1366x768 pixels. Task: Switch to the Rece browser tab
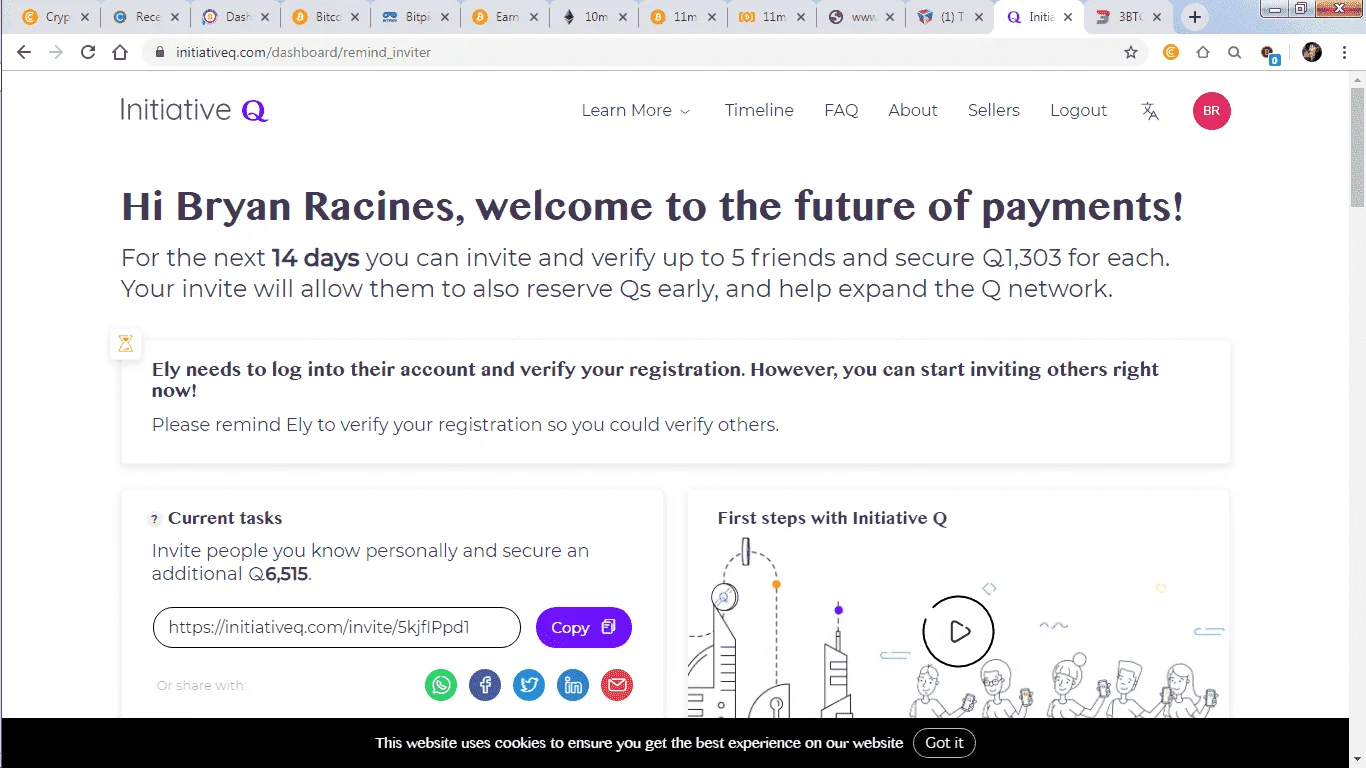[143, 17]
